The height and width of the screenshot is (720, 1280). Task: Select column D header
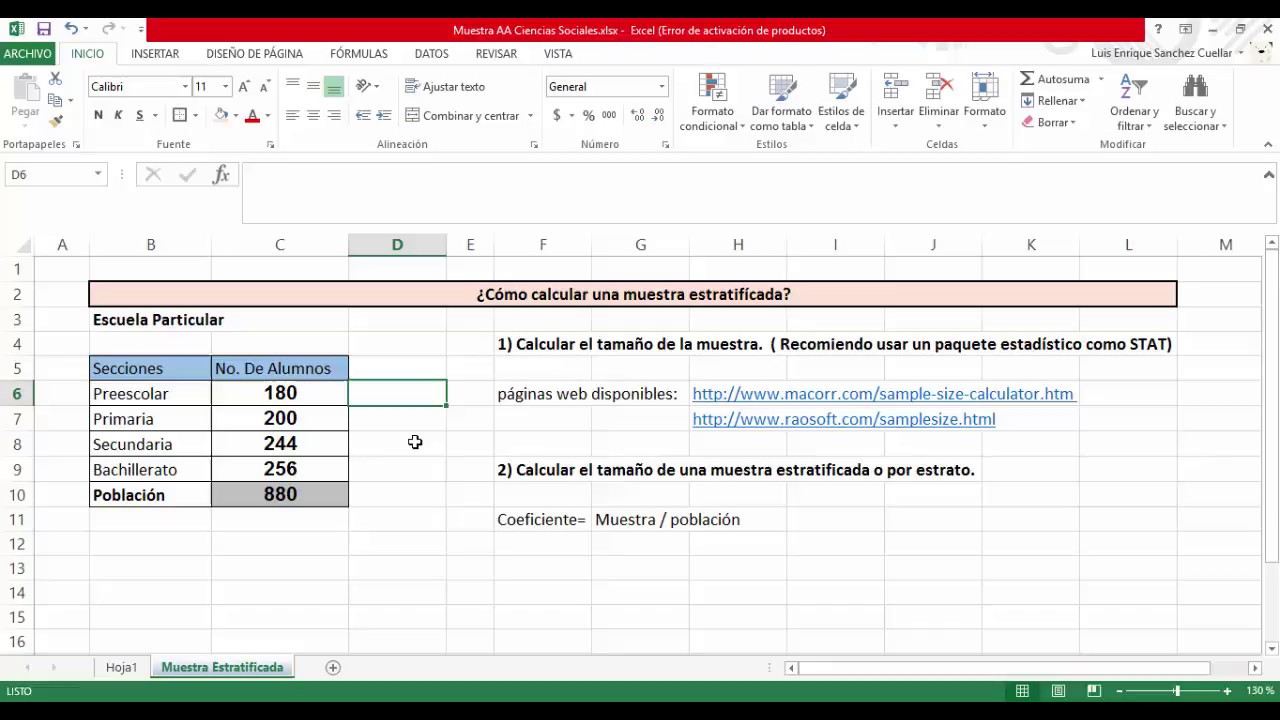397,245
